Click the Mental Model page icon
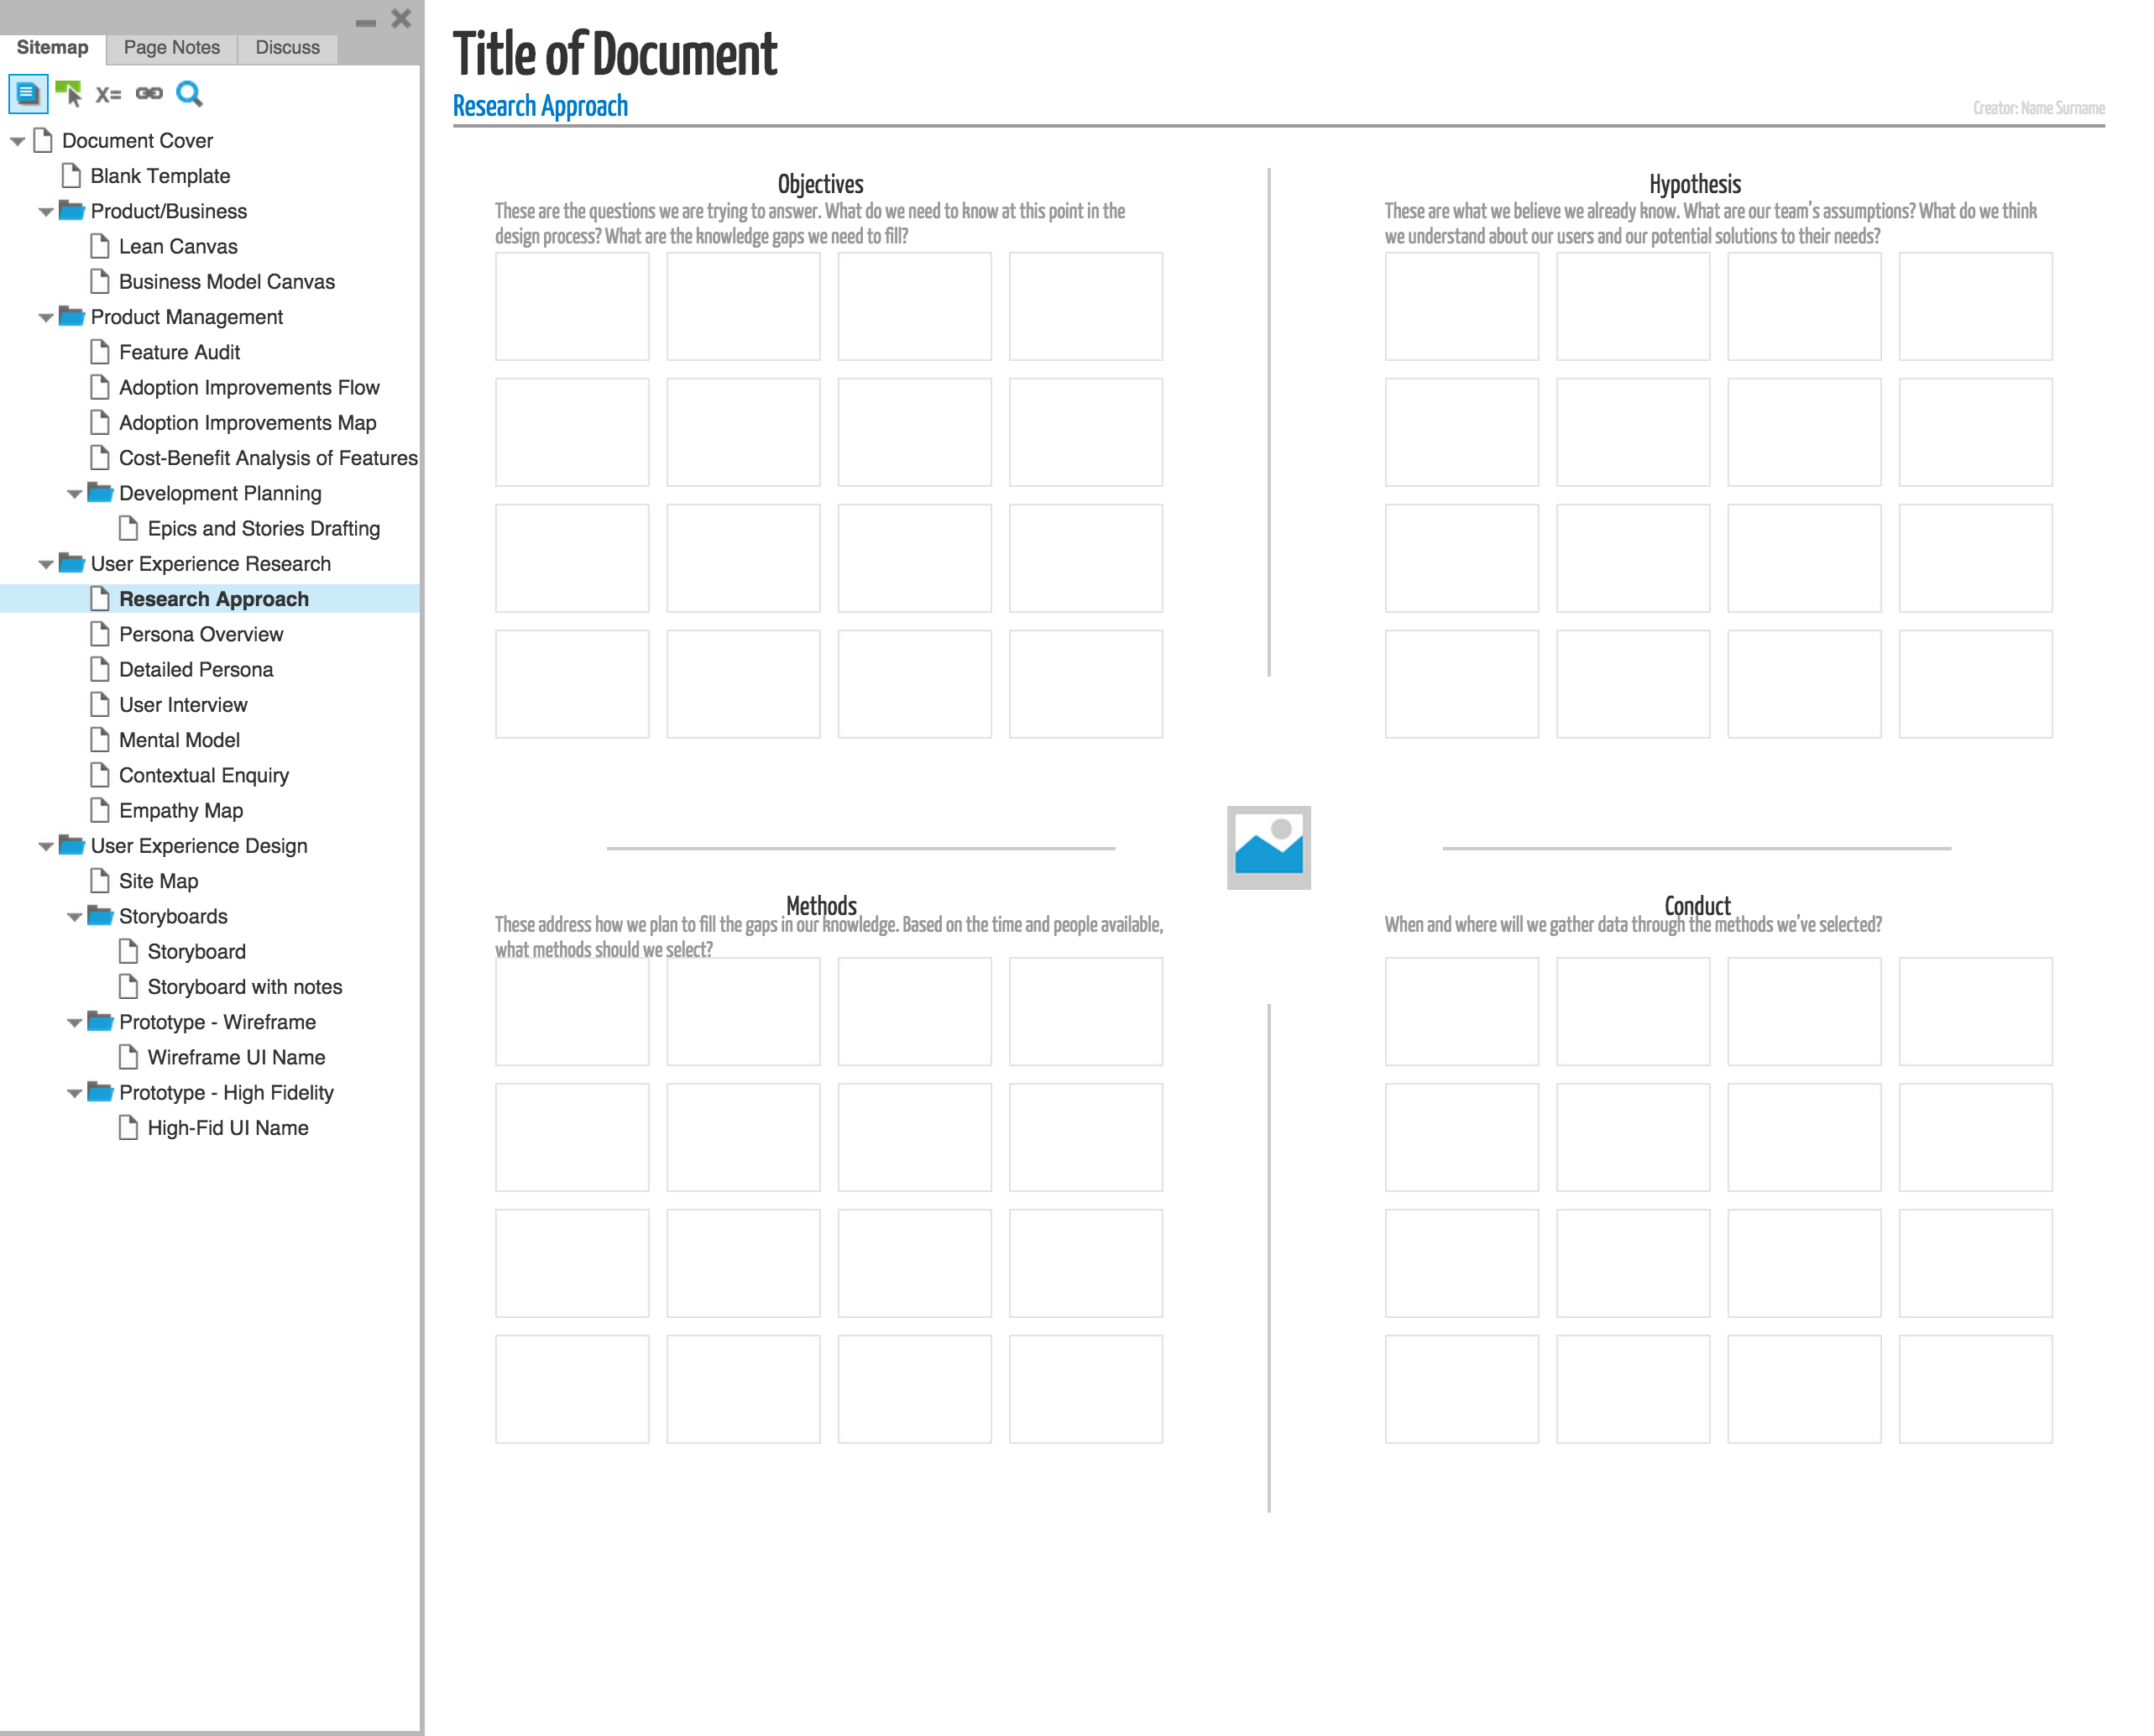 click(x=100, y=740)
